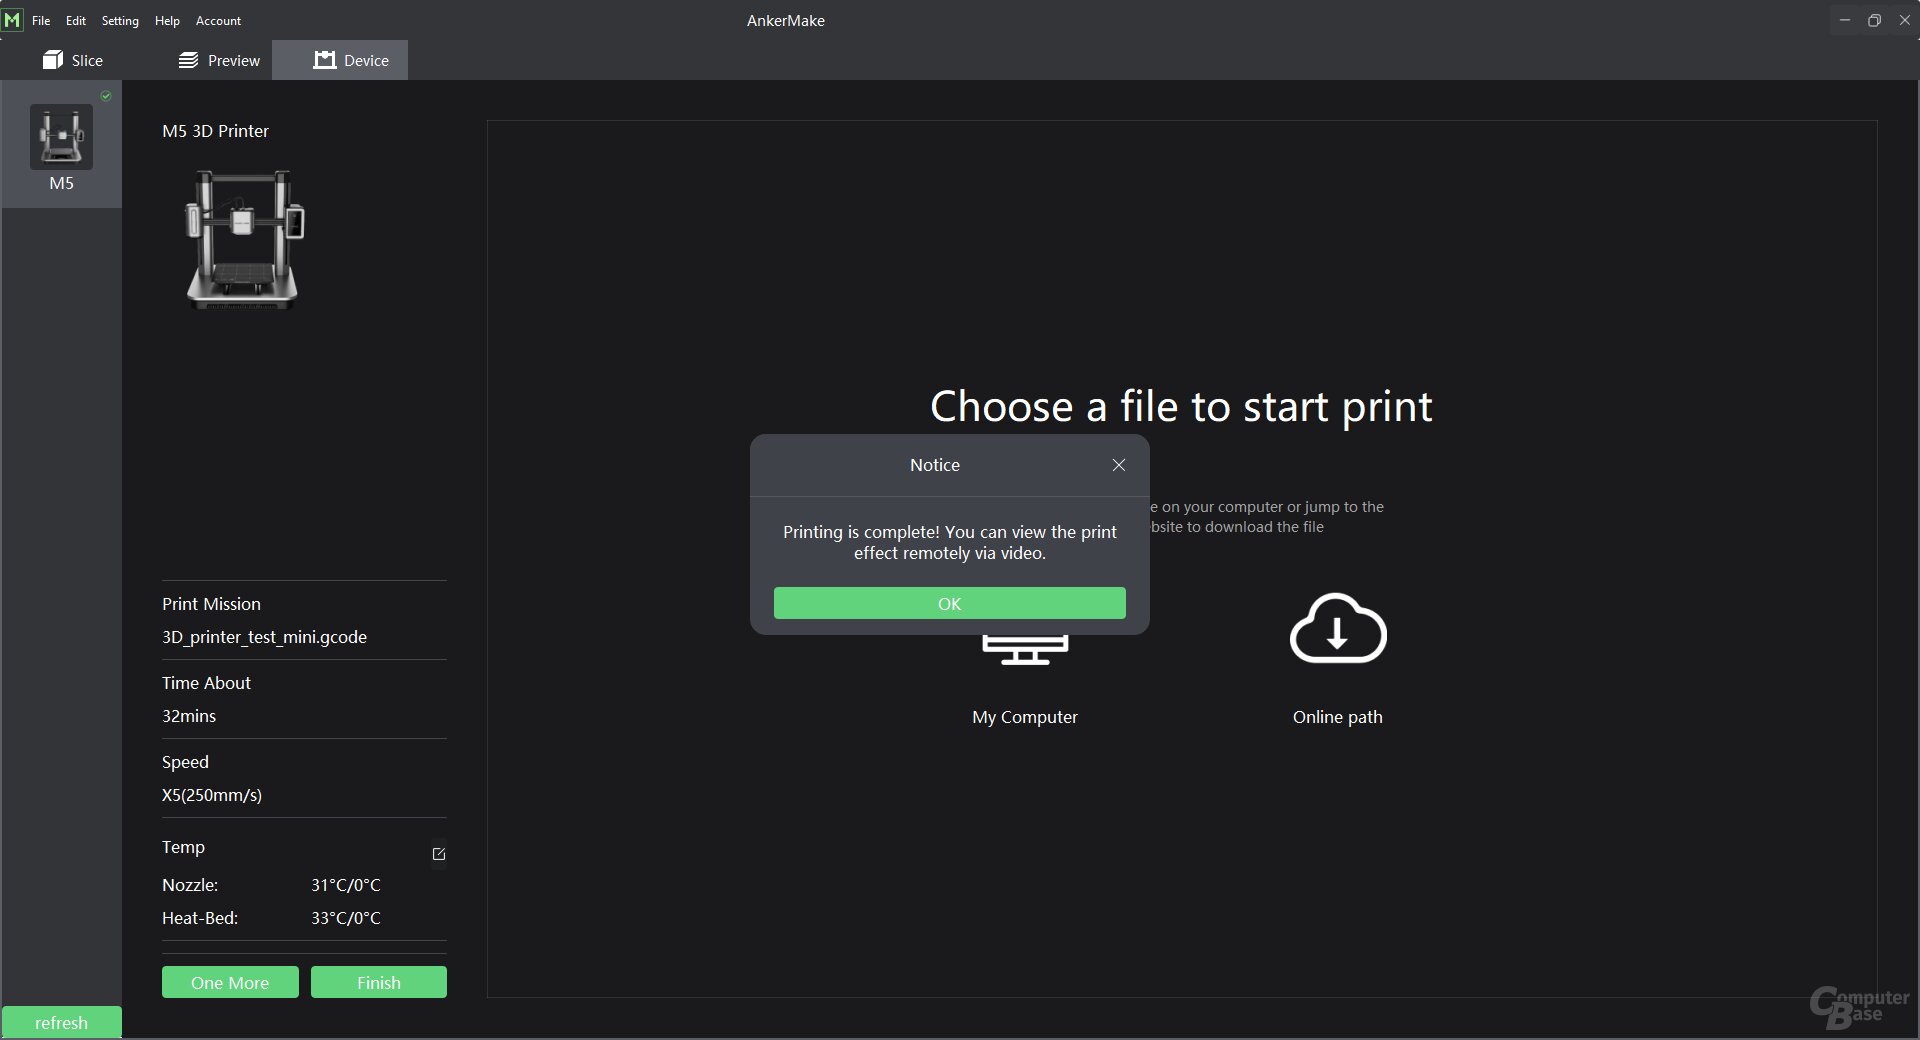Close the Notice dialog with X
The image size is (1920, 1040).
pos(1118,465)
